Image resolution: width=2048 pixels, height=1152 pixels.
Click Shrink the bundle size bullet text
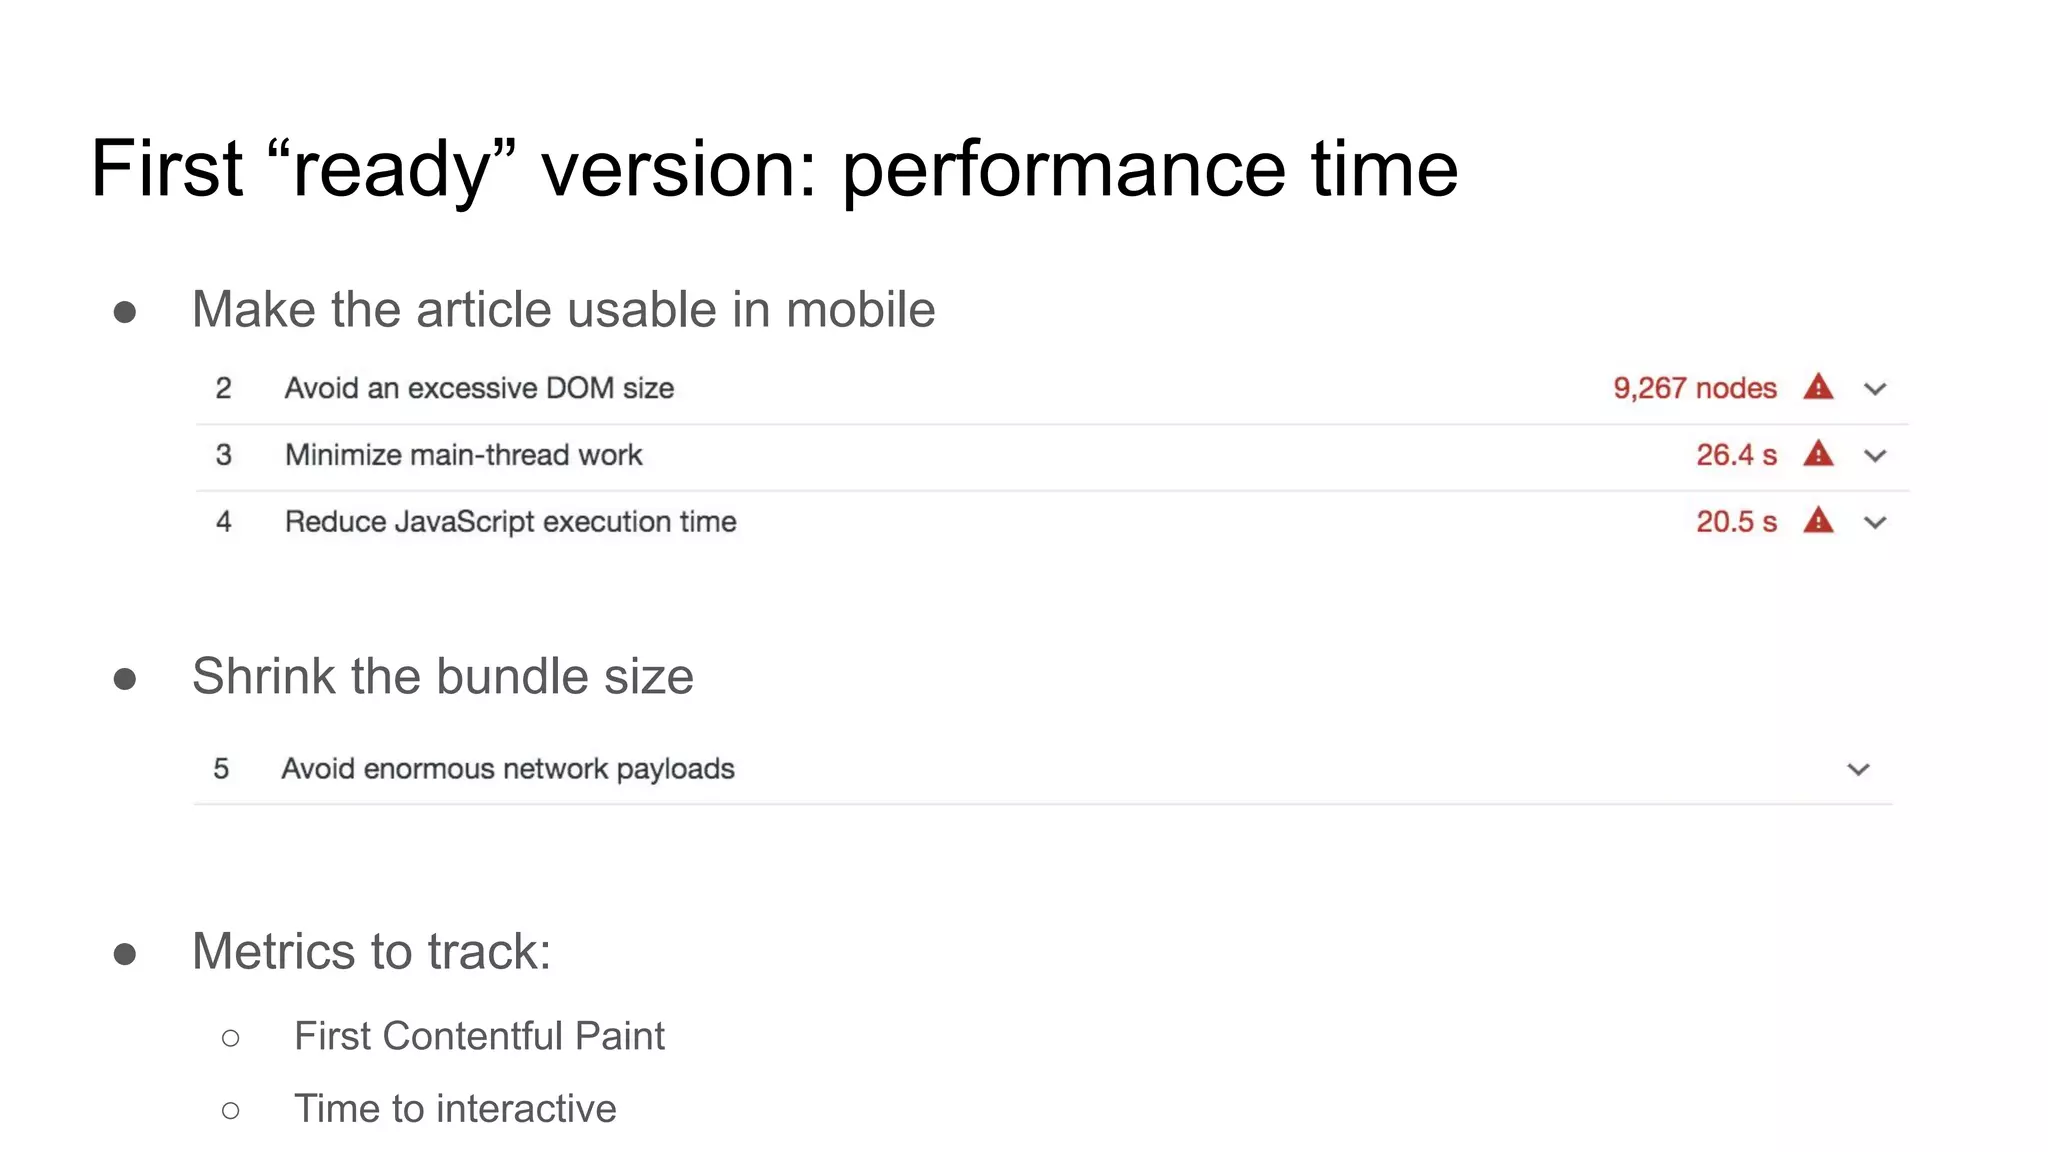point(442,677)
